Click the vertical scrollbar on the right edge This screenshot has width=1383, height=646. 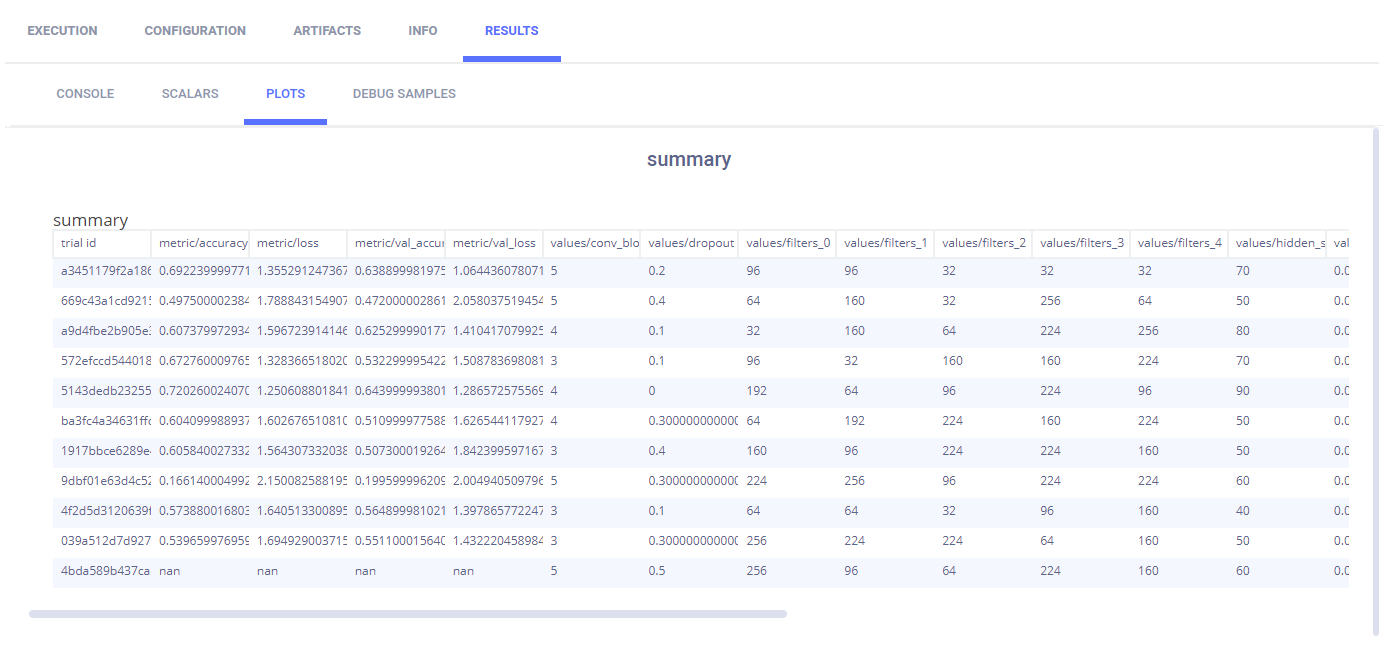pos(1375,380)
